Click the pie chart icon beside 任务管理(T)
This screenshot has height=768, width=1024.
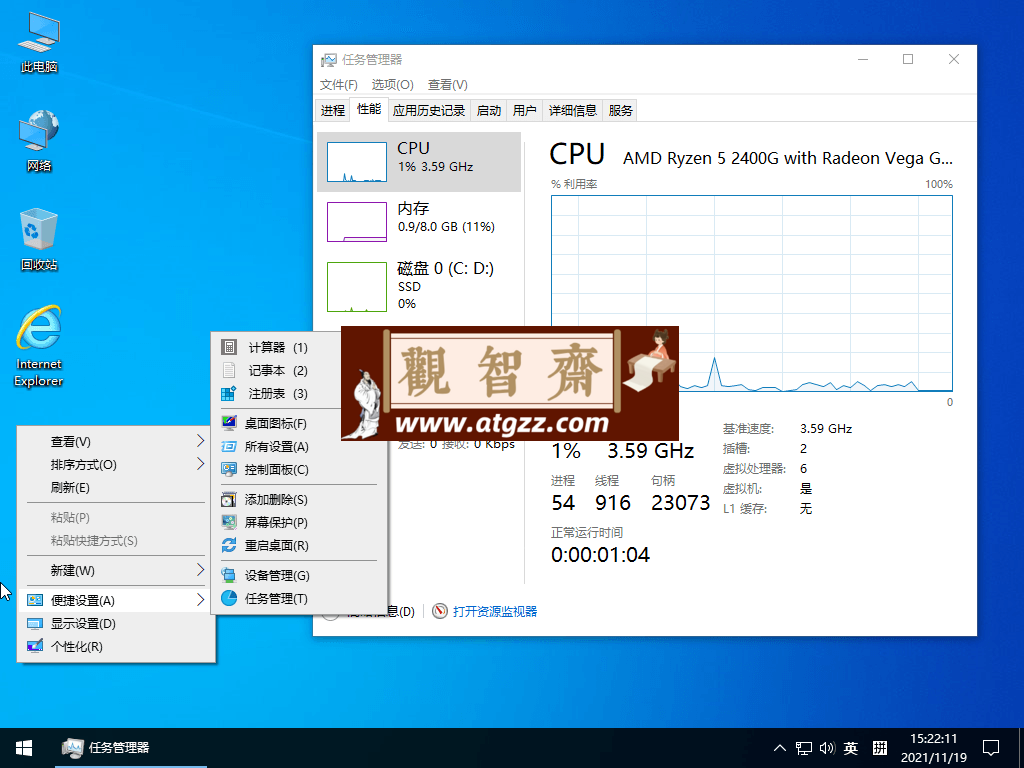pyautogui.click(x=229, y=598)
